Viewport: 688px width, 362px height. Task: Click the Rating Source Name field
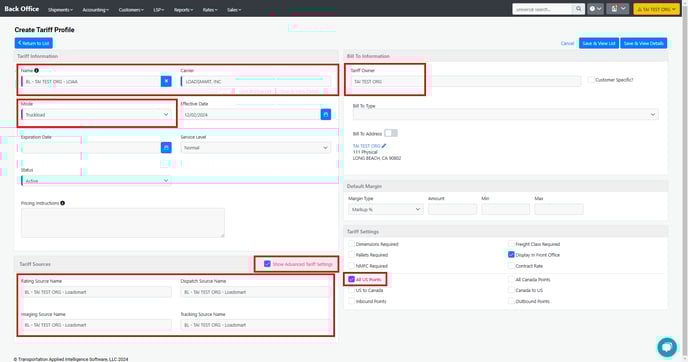click(96, 292)
